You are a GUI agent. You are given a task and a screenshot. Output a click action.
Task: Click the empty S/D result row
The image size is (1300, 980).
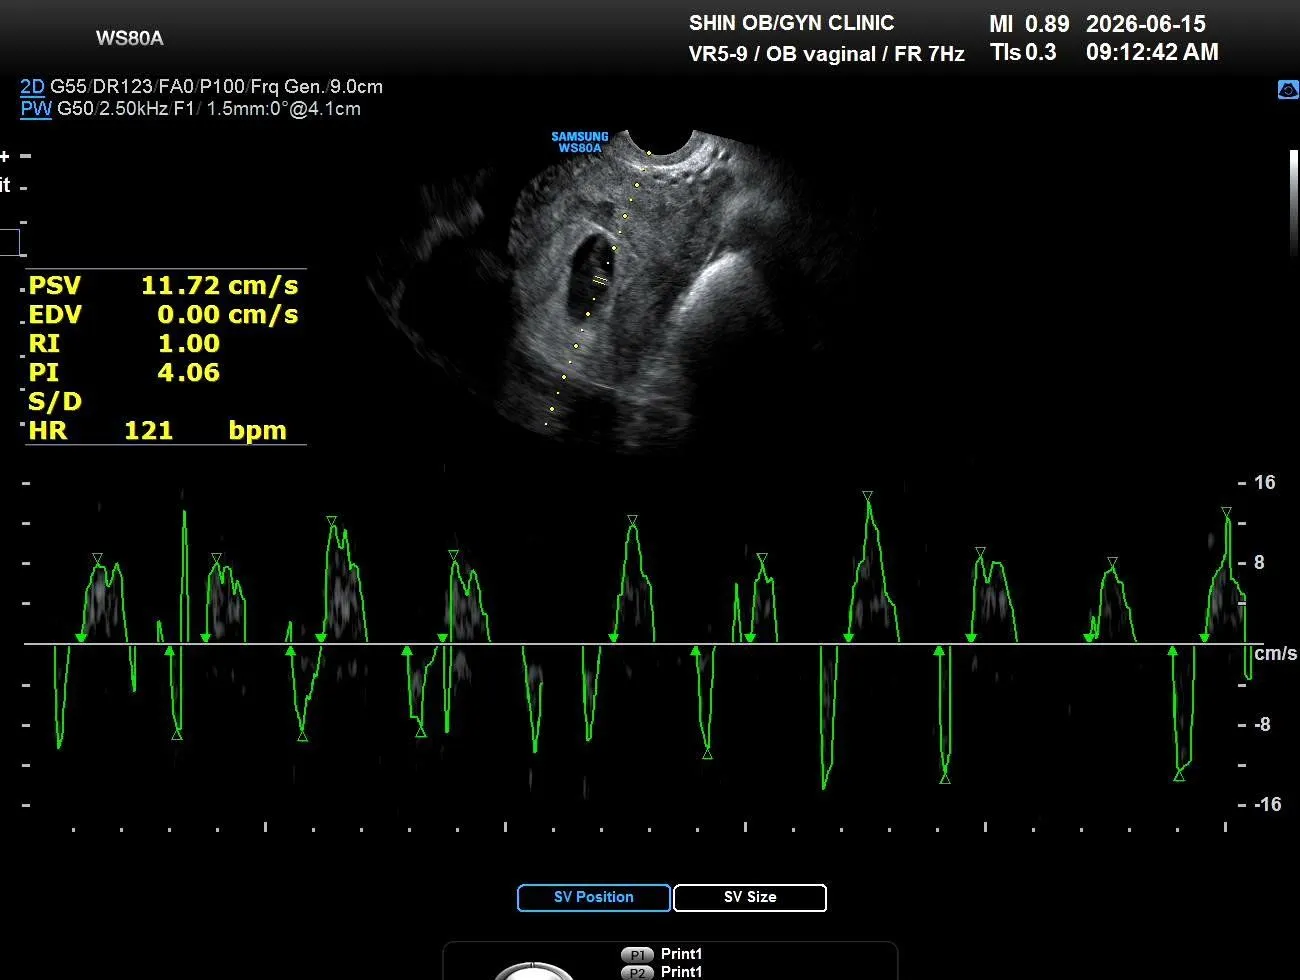(165, 402)
